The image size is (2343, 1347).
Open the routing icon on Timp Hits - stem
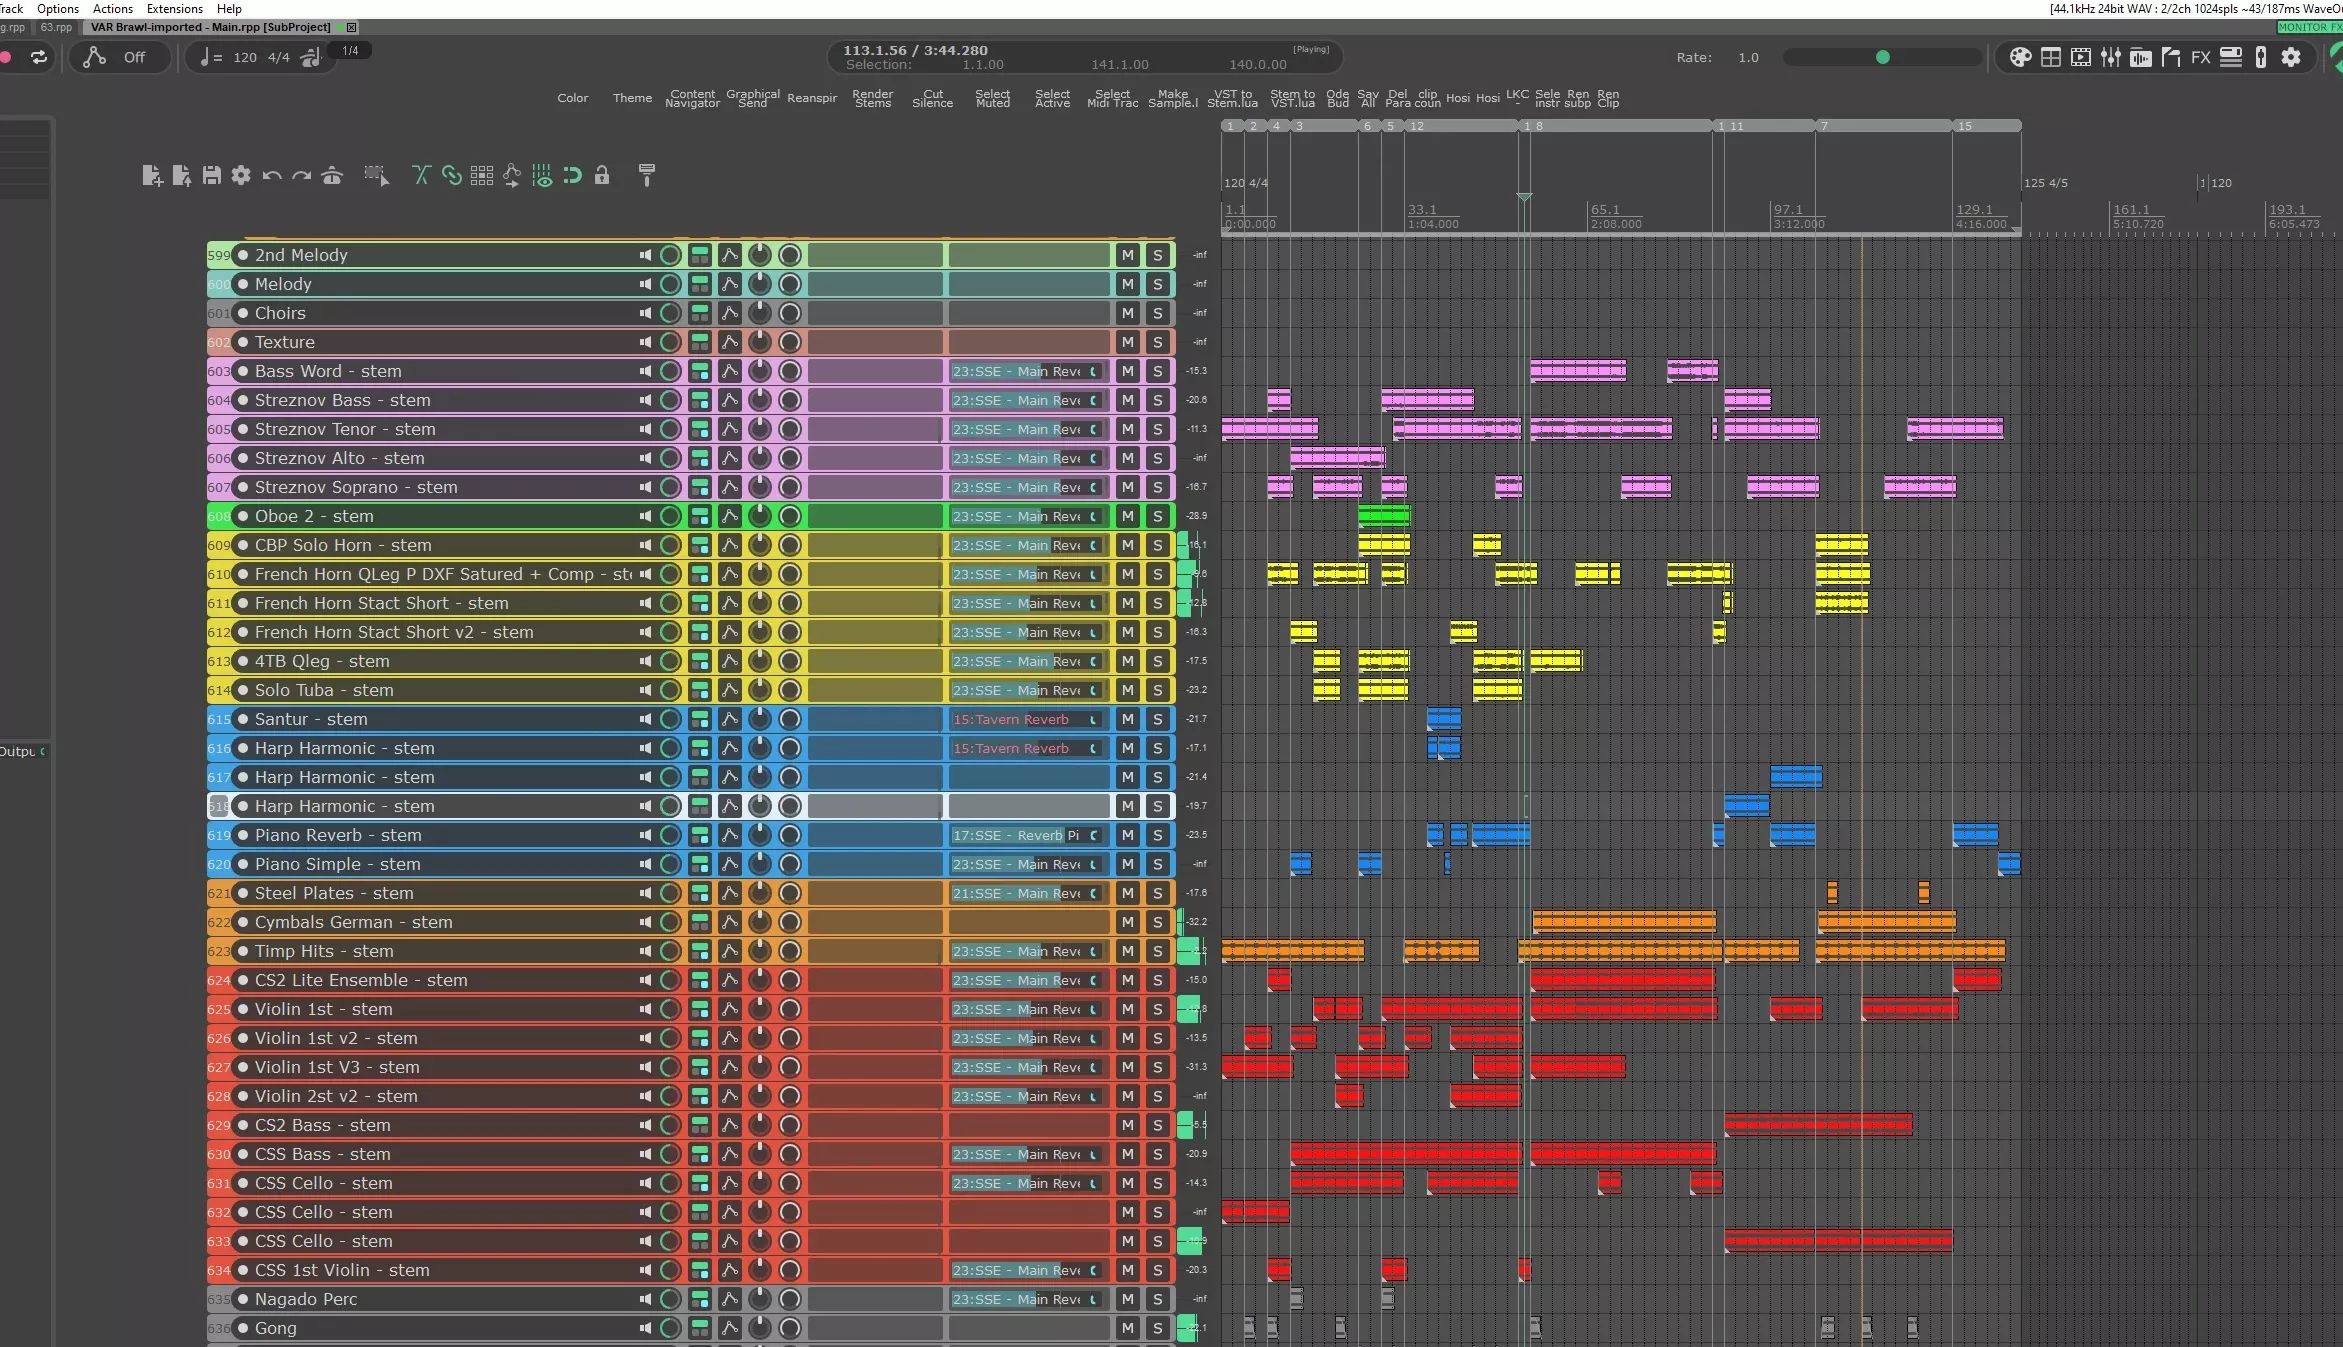pyautogui.click(x=700, y=951)
